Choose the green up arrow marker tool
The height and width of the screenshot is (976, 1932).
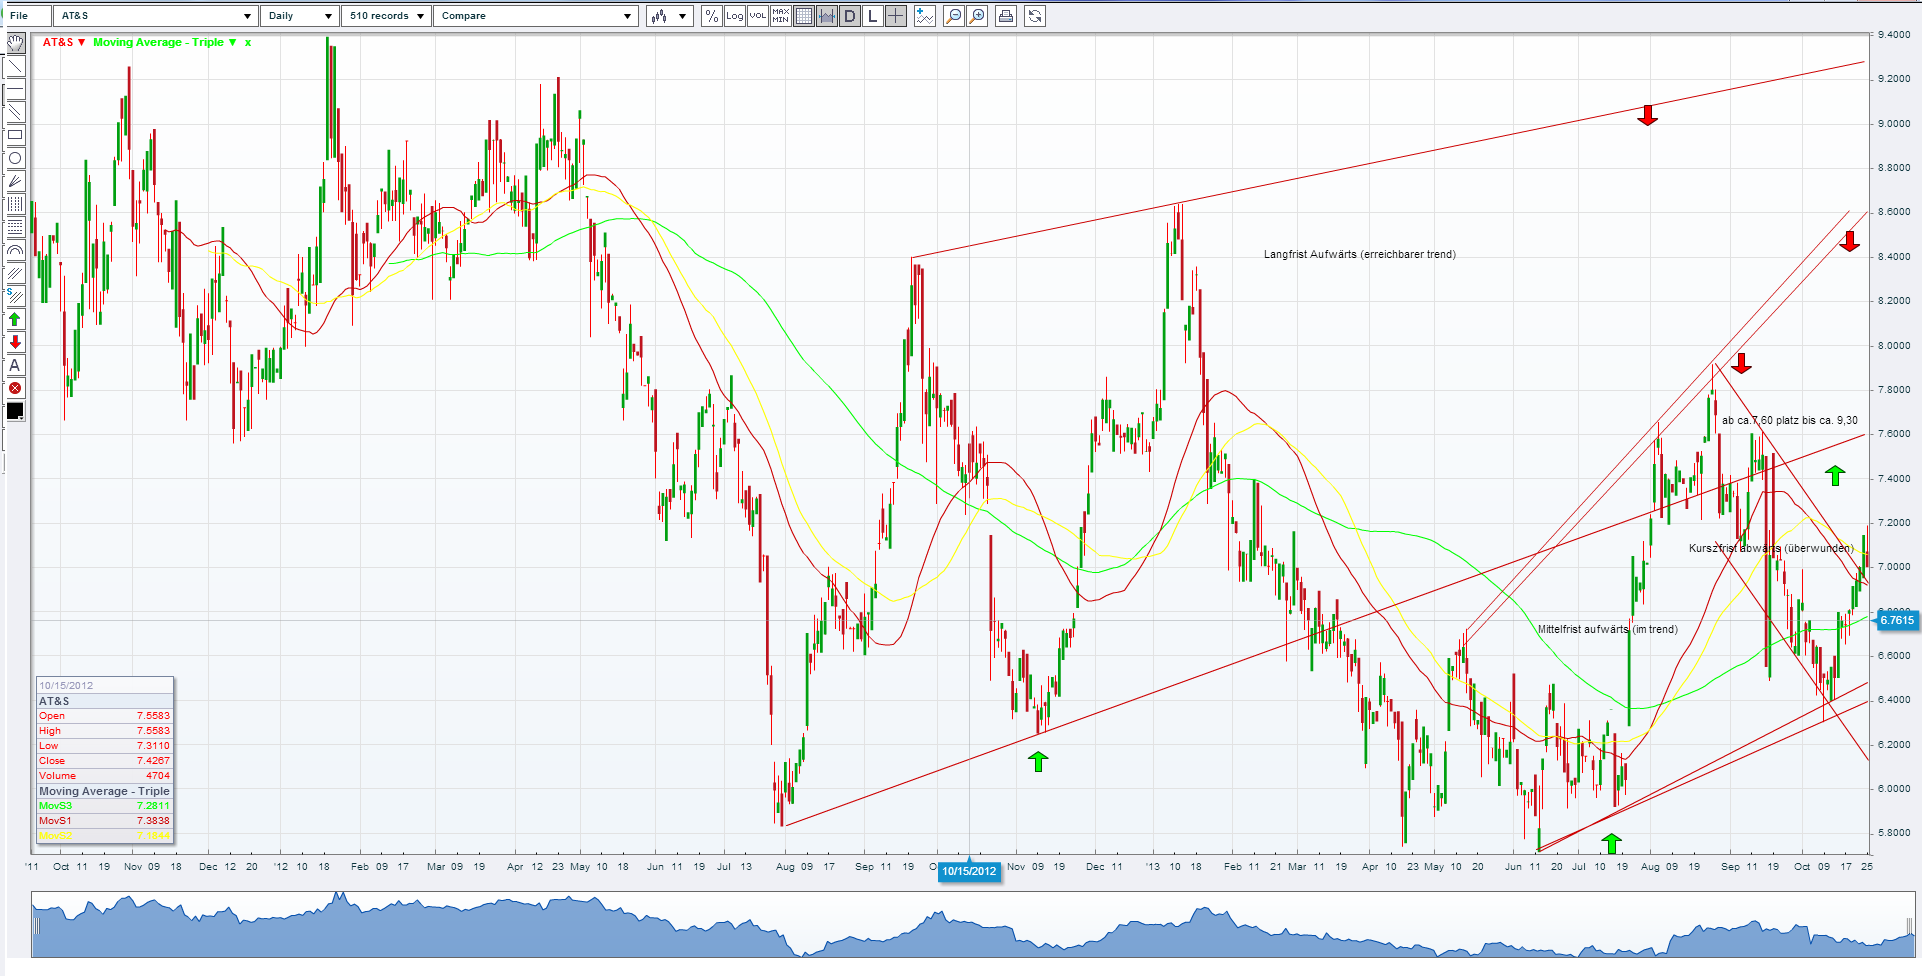[15, 319]
